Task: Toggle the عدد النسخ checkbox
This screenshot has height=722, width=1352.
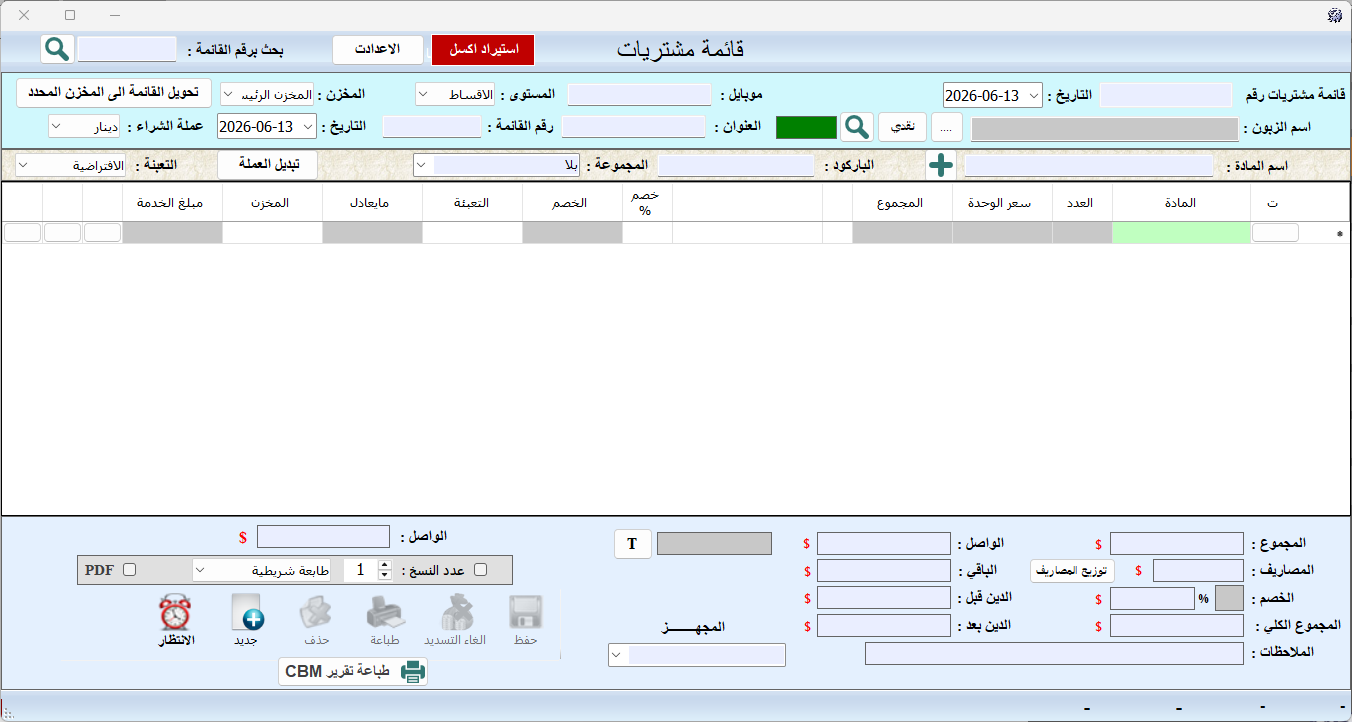Action: click(x=481, y=570)
